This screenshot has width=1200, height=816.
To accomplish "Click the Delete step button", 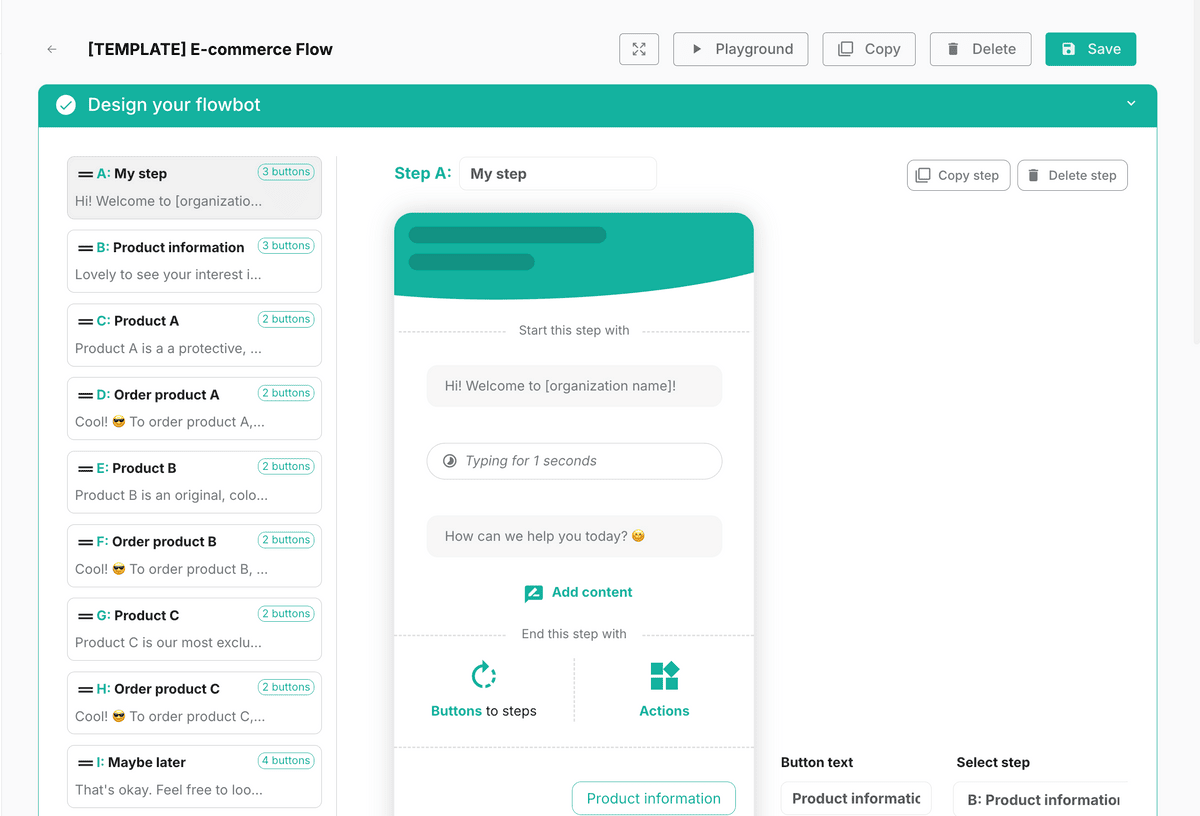I will [x=1072, y=175].
